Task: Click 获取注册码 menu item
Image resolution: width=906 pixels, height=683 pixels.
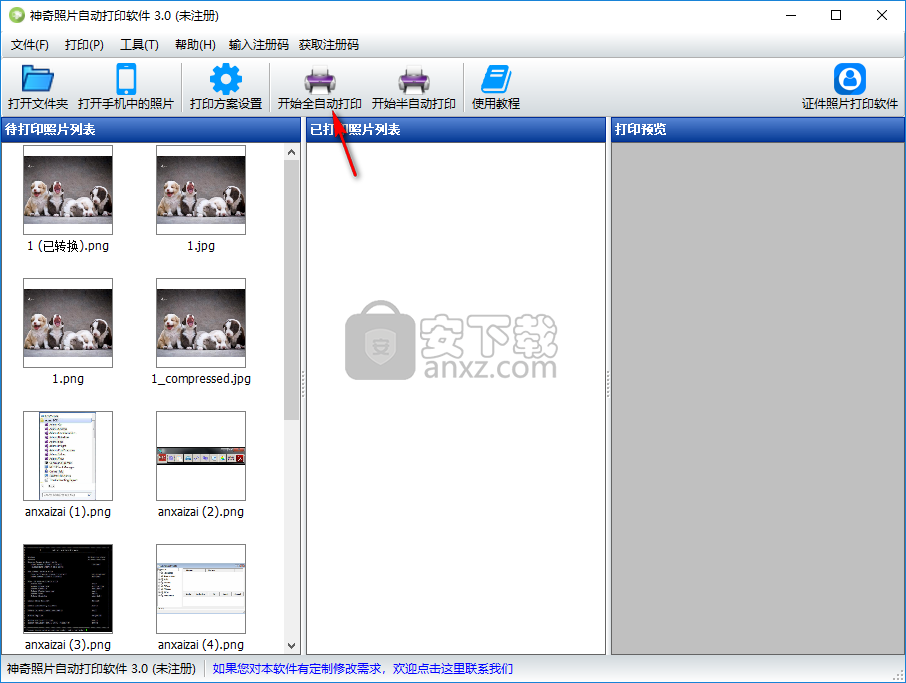Action: coord(329,45)
